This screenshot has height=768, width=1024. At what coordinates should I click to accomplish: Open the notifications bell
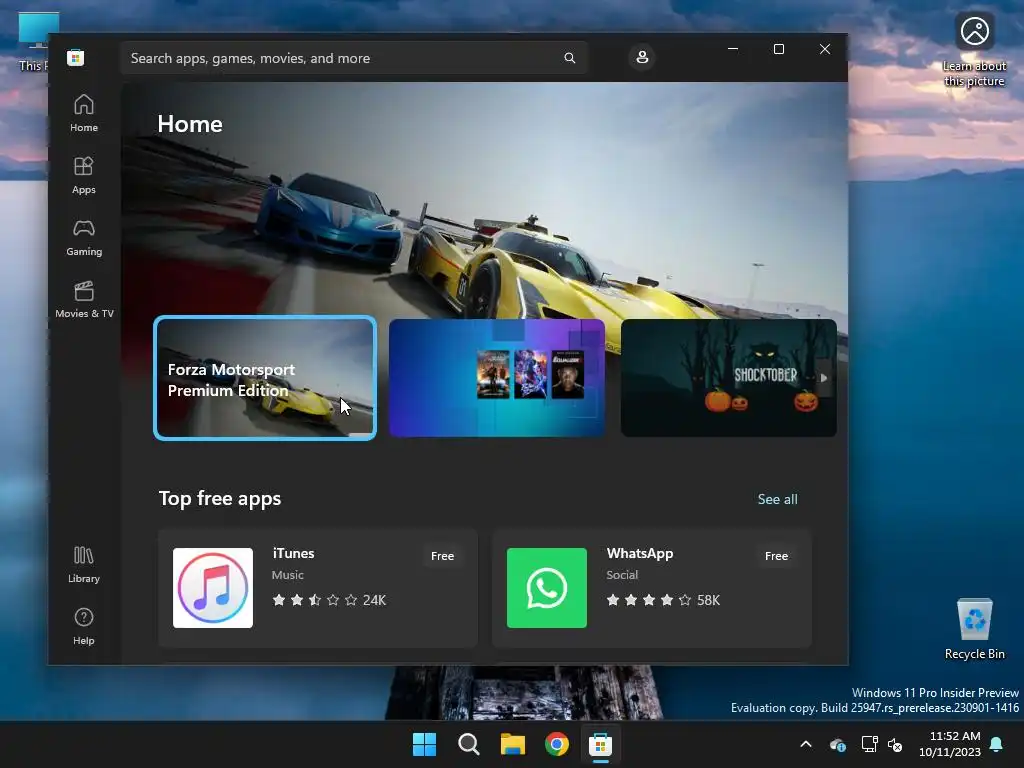point(997,744)
